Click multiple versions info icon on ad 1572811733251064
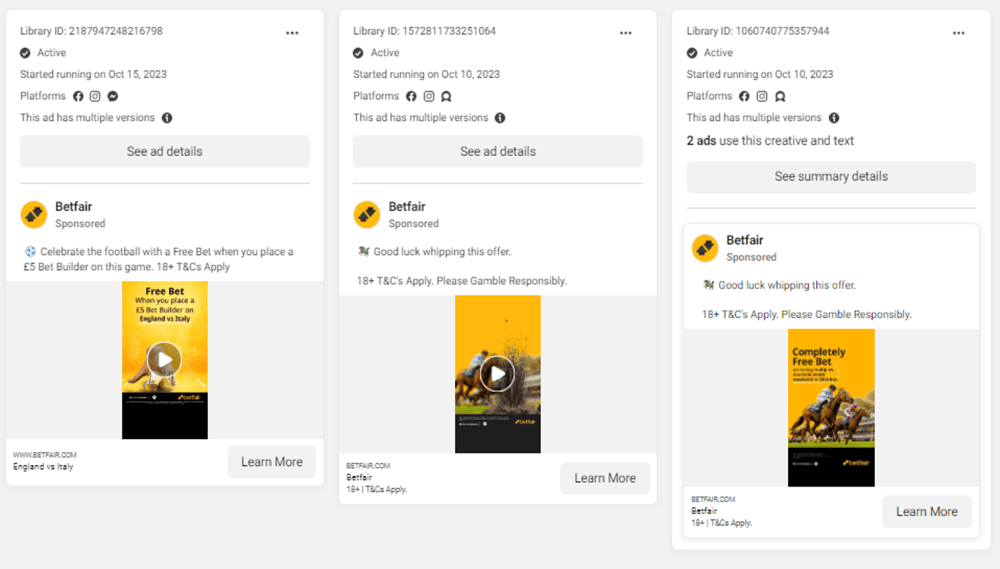1000x569 pixels. (x=500, y=118)
